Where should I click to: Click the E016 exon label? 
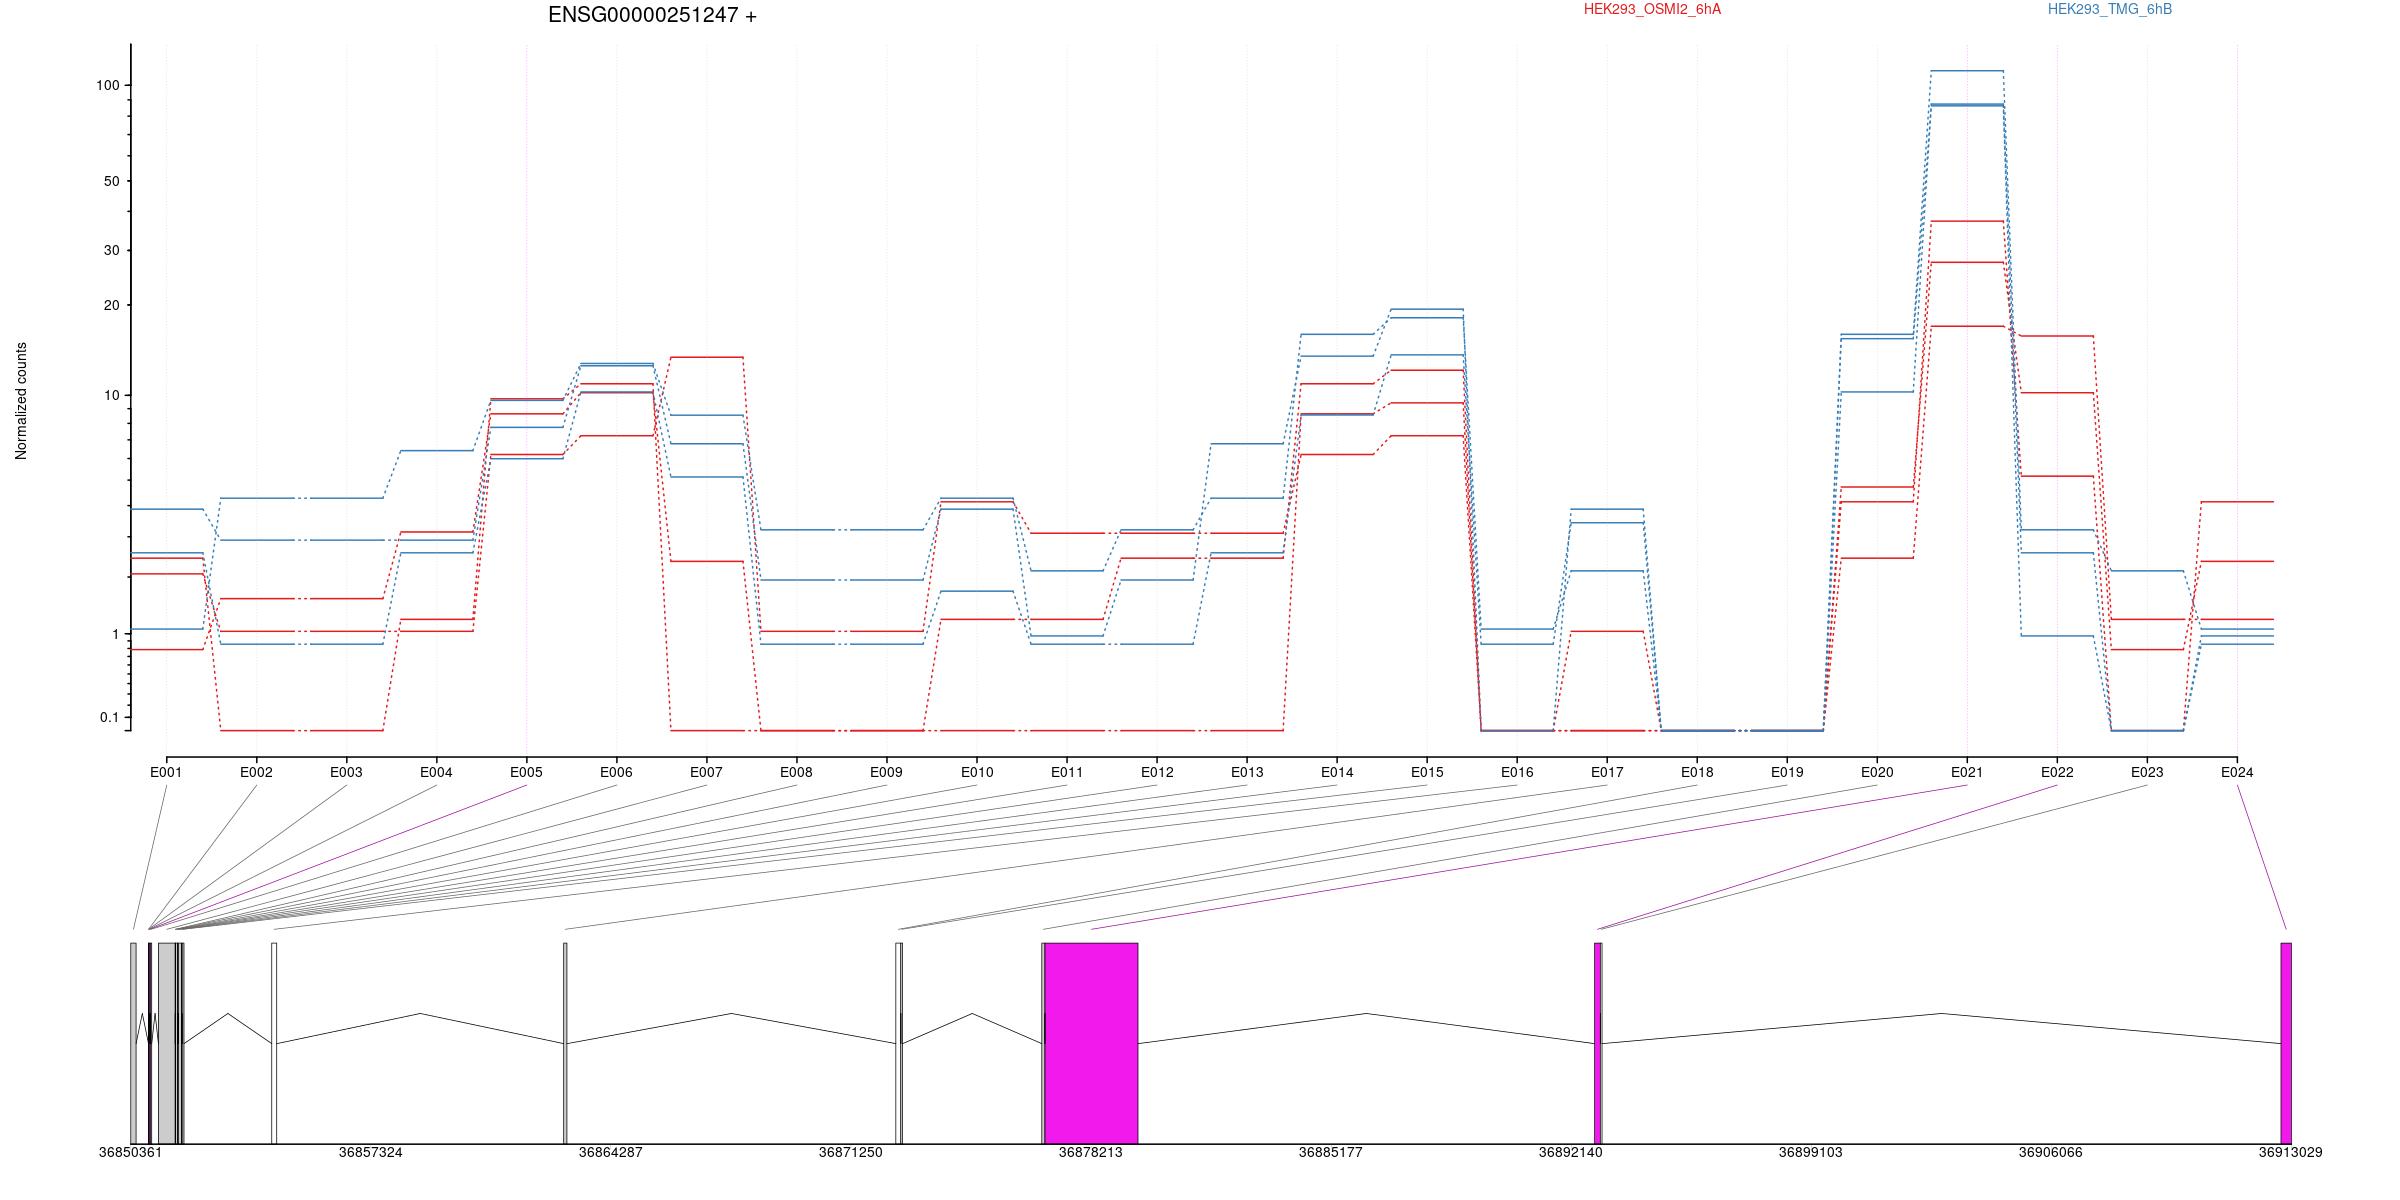tap(1517, 772)
